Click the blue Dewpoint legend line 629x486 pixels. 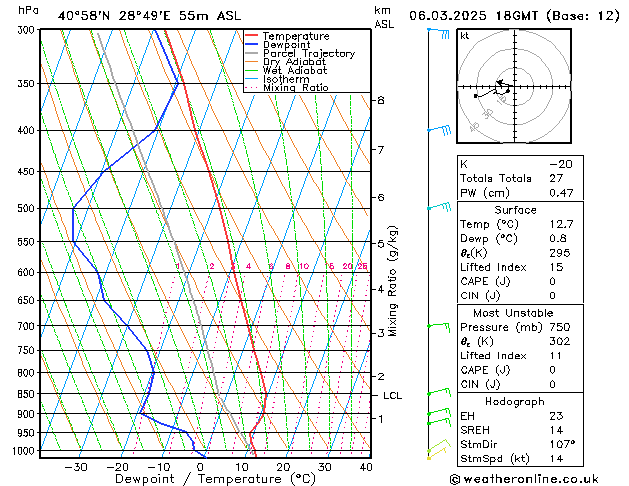point(252,45)
